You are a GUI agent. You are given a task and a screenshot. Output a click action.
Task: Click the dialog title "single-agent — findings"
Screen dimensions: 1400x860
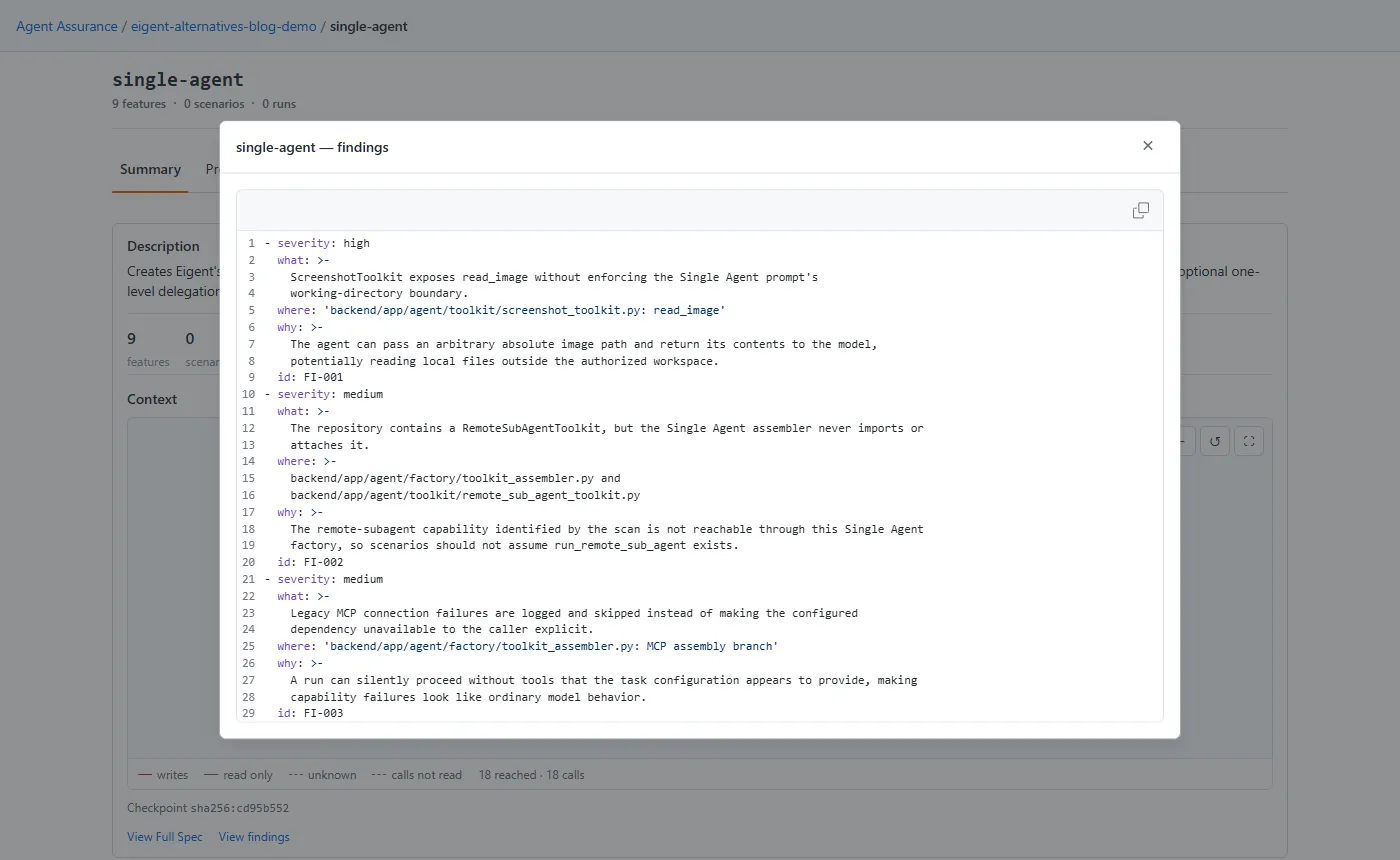[x=312, y=147]
